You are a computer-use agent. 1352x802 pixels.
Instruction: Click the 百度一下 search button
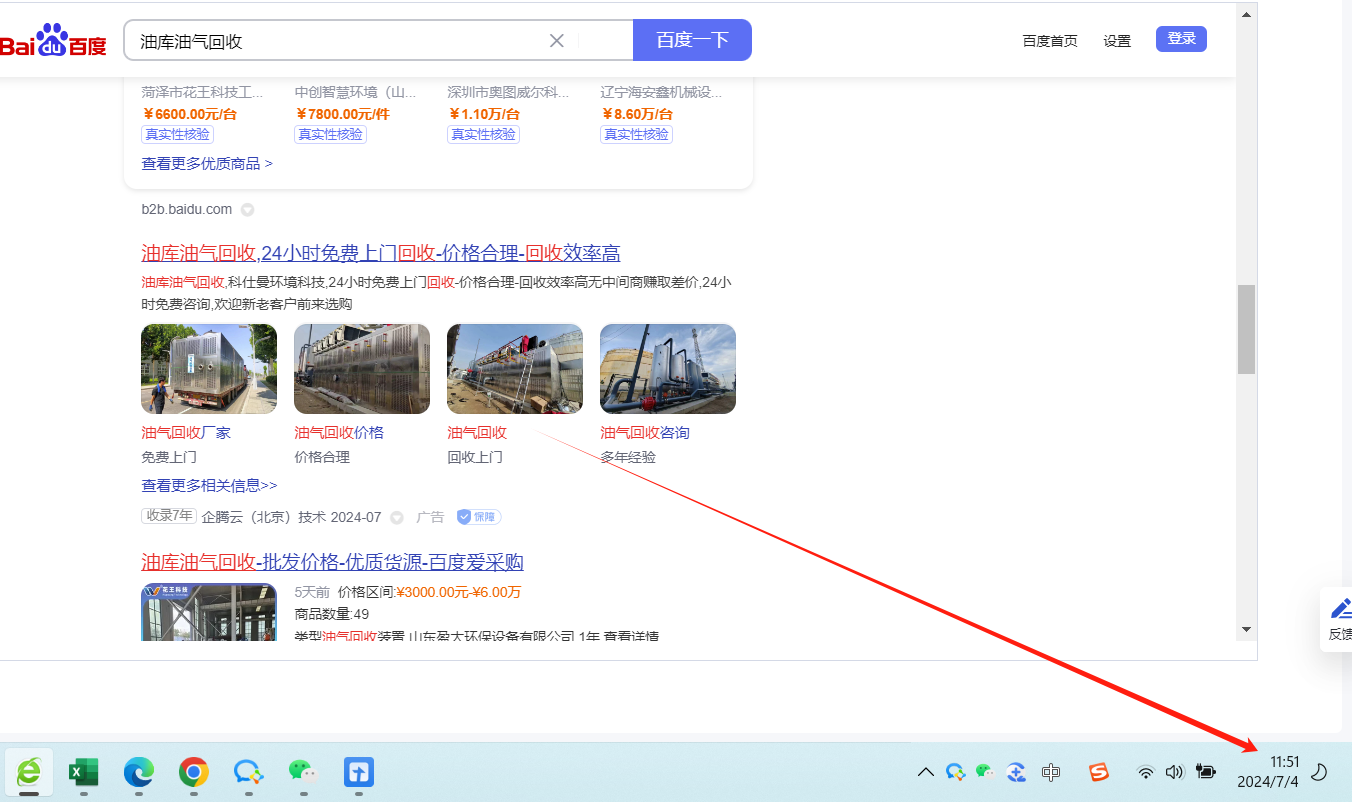point(692,40)
